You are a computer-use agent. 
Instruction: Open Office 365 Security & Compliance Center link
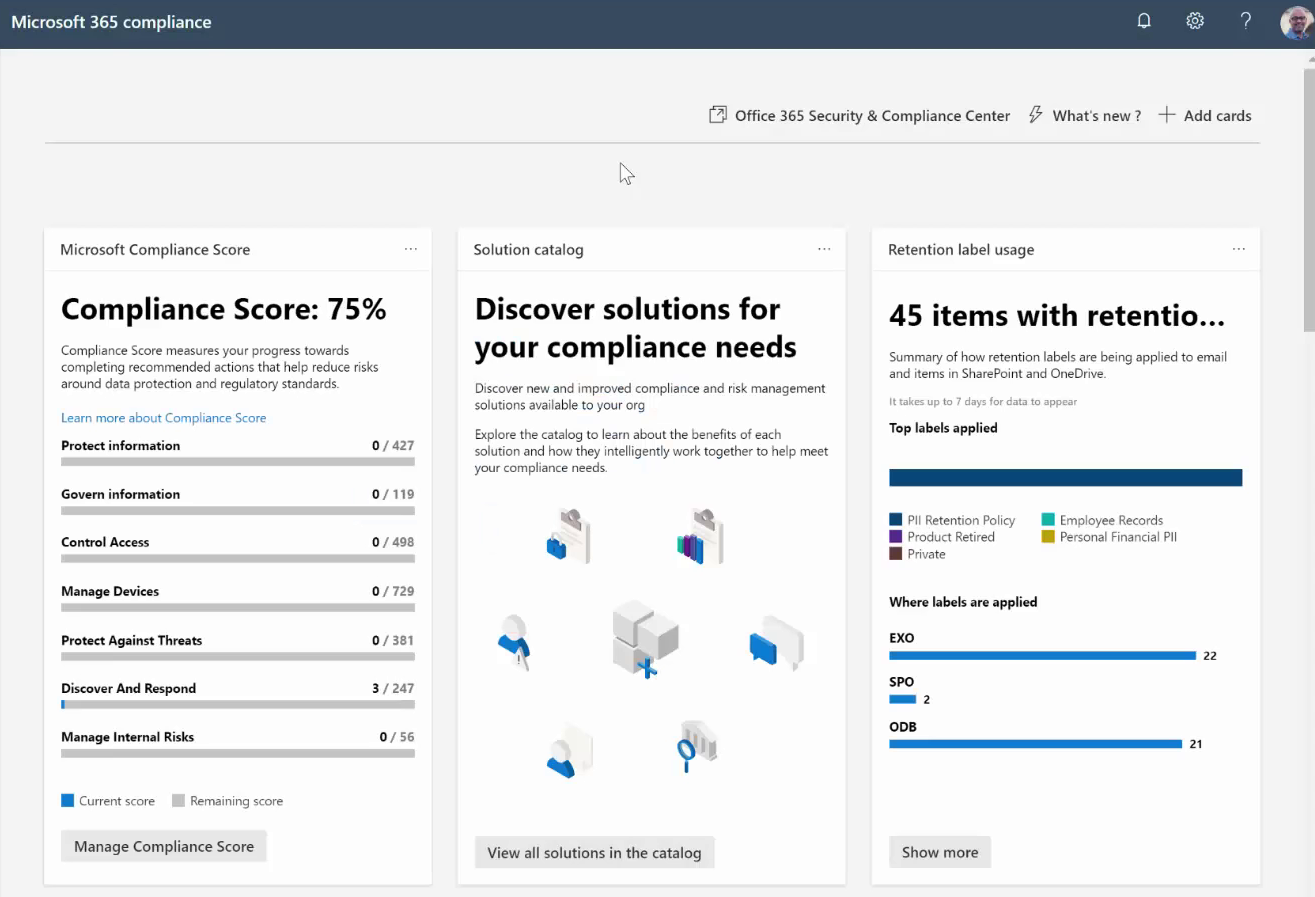(872, 116)
